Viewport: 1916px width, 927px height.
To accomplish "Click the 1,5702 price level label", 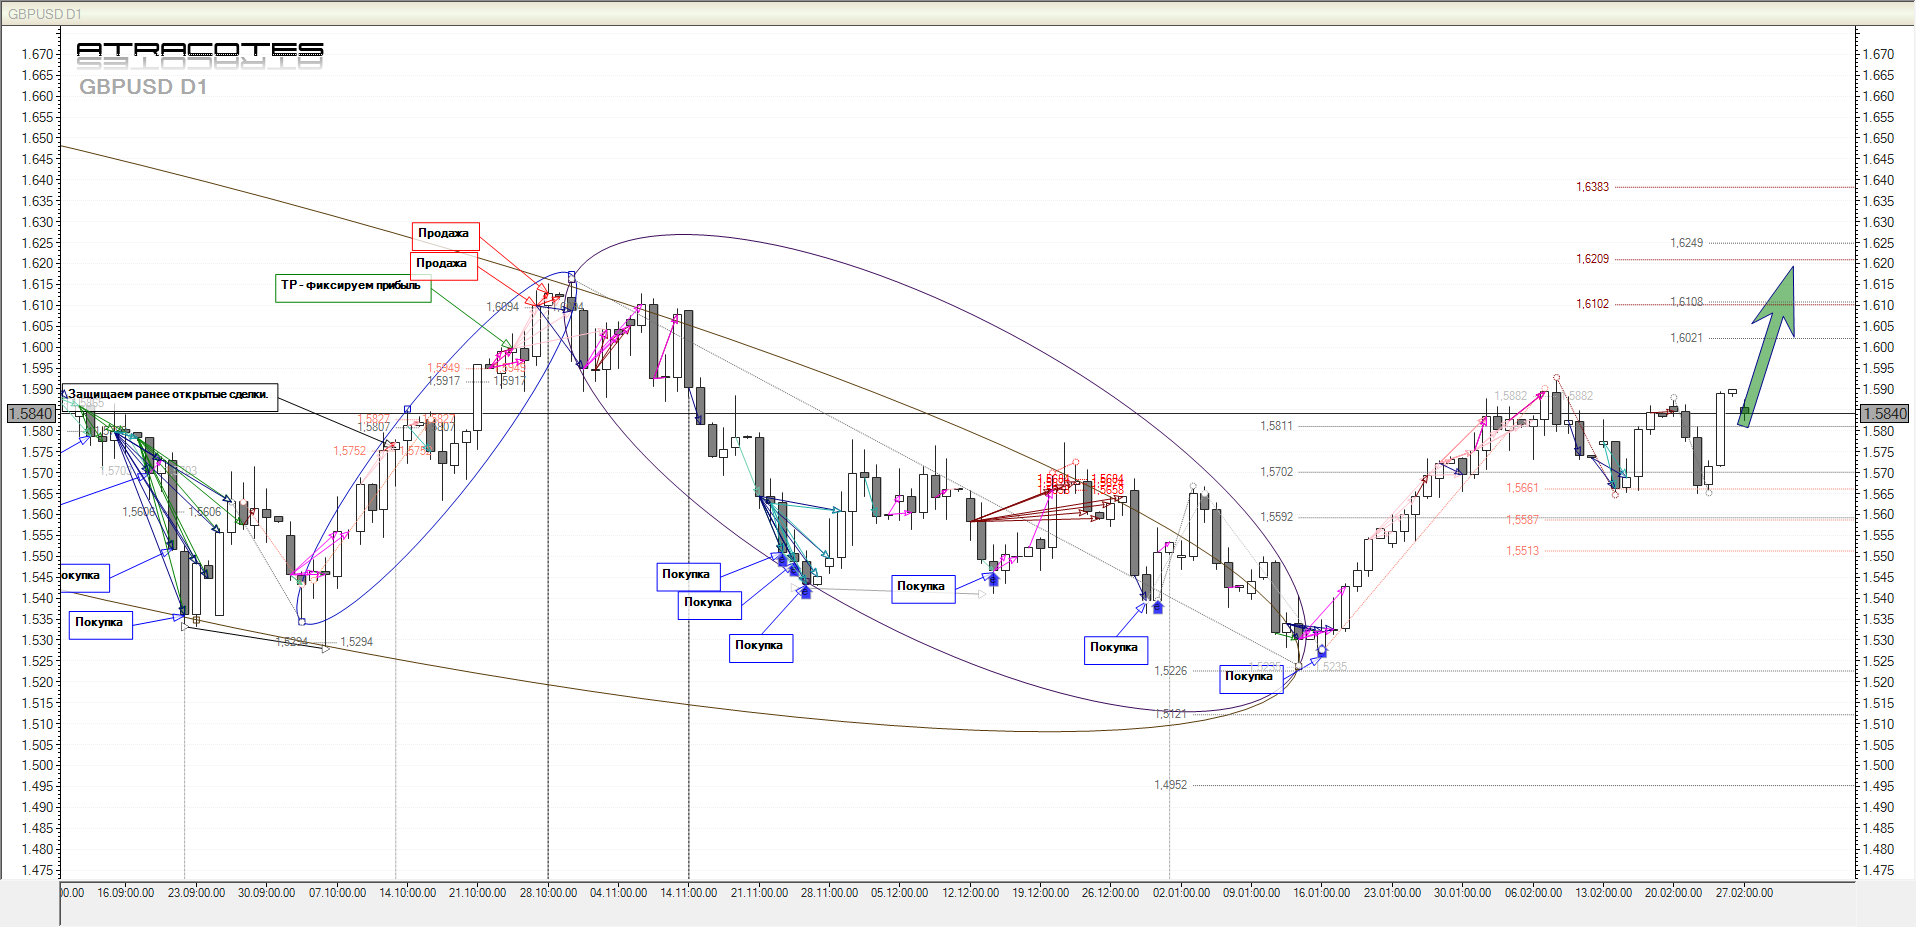I will [x=1276, y=472].
